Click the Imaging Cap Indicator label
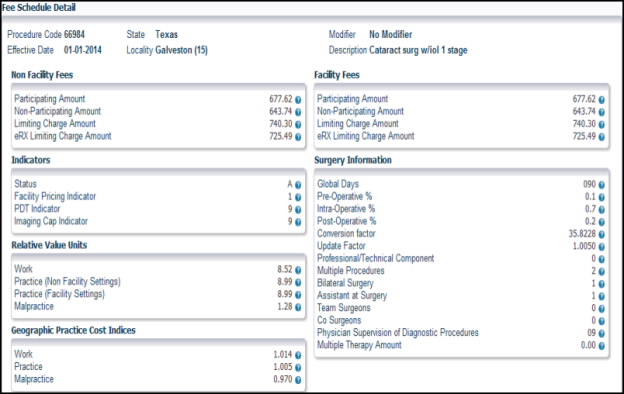 click(x=51, y=221)
